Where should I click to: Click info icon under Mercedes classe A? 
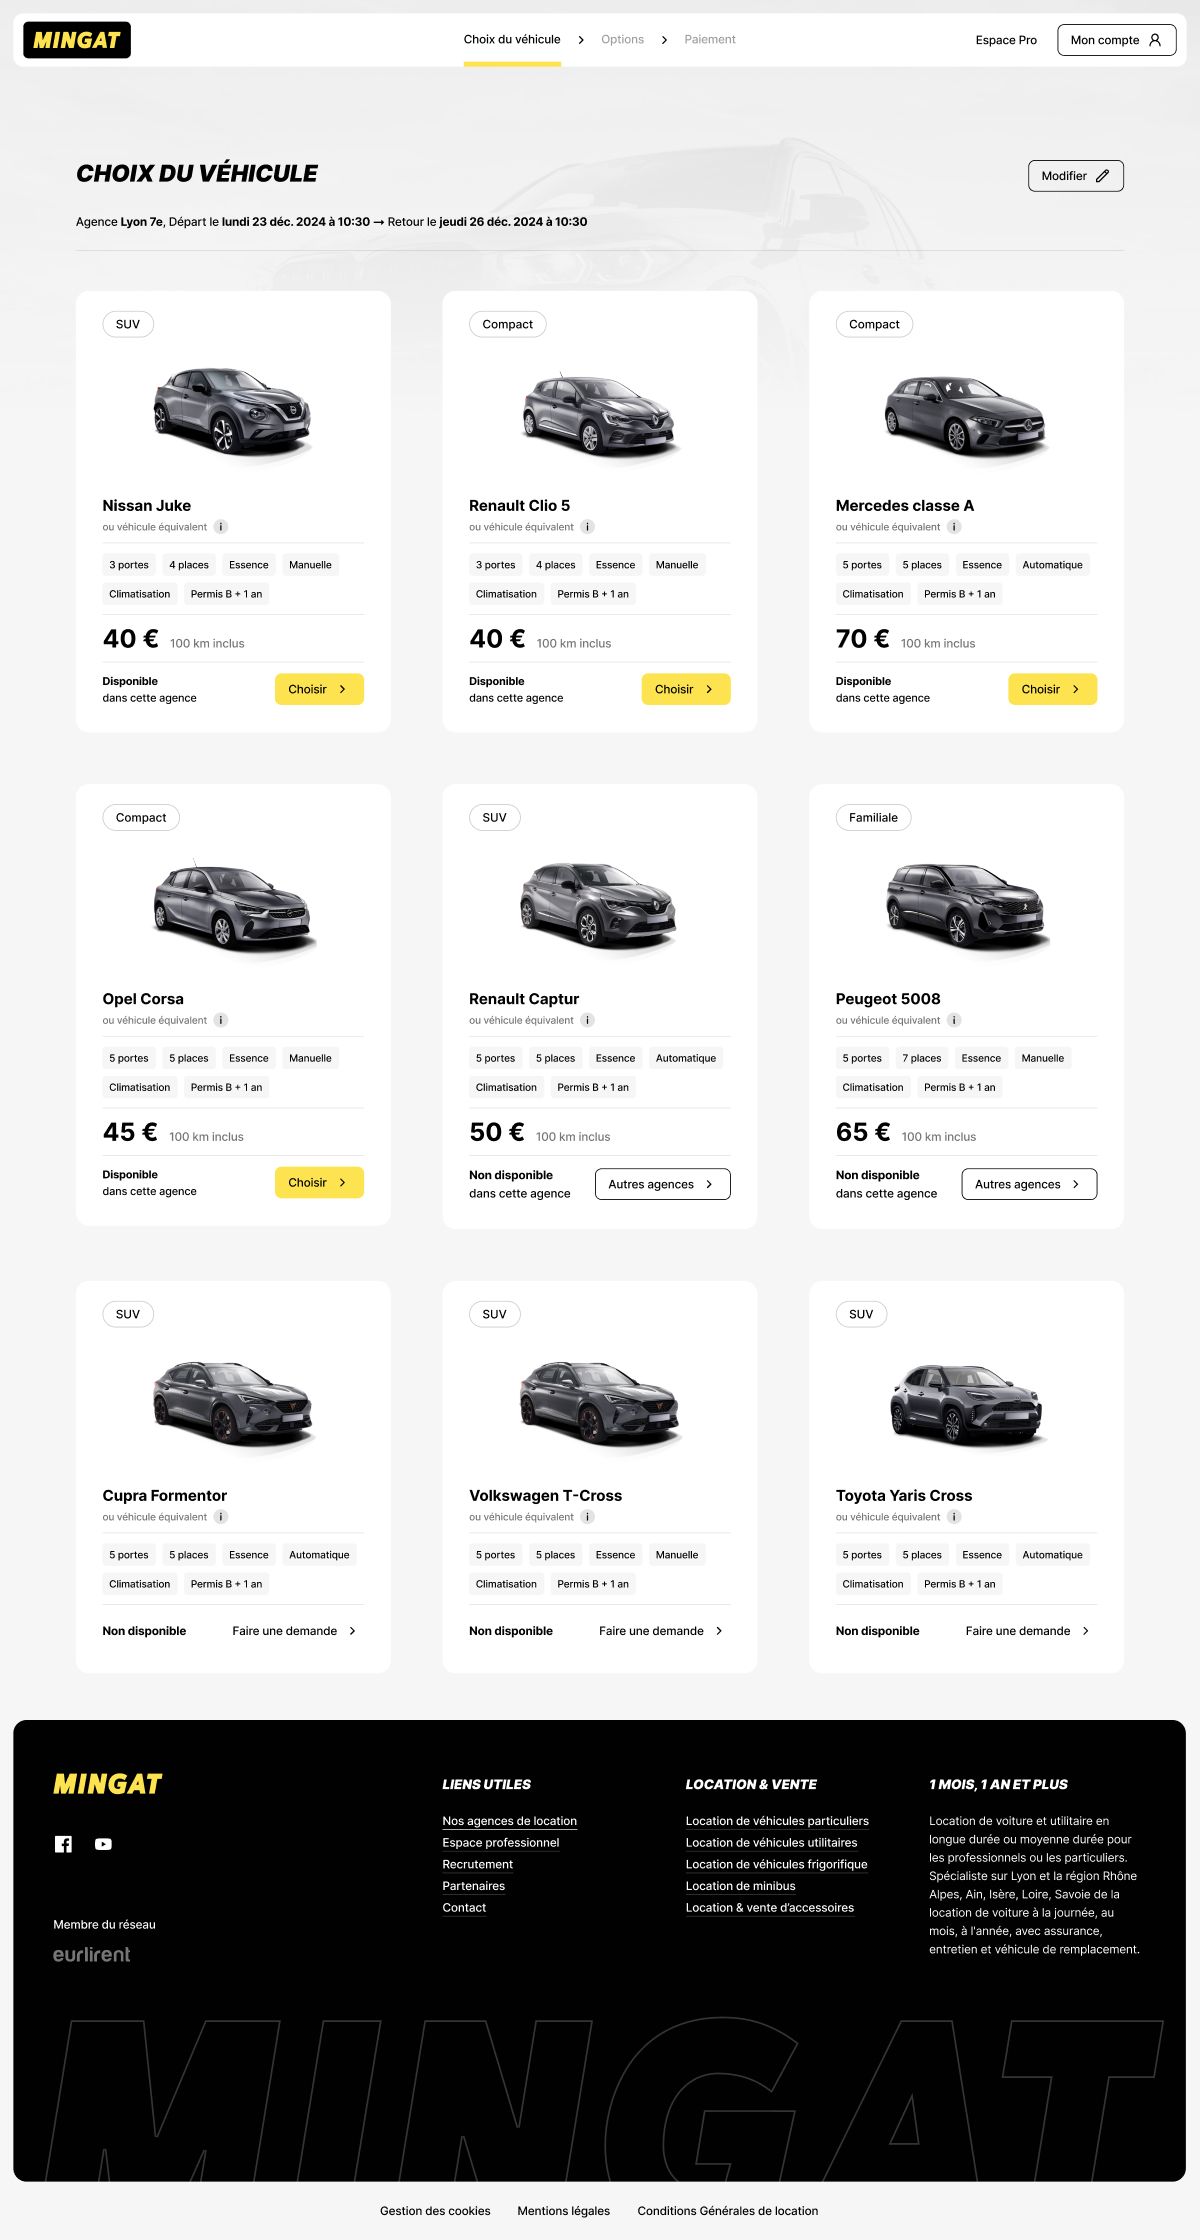click(954, 527)
